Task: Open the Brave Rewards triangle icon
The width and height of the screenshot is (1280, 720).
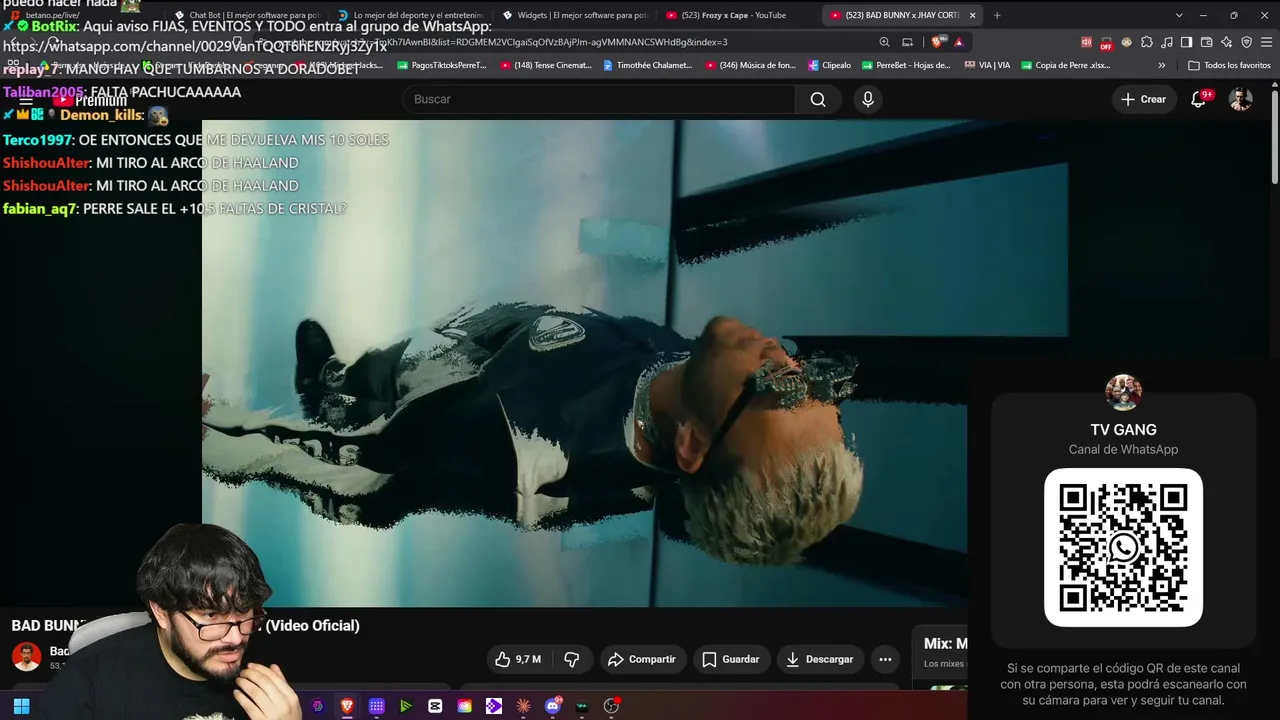Action: 958,42
